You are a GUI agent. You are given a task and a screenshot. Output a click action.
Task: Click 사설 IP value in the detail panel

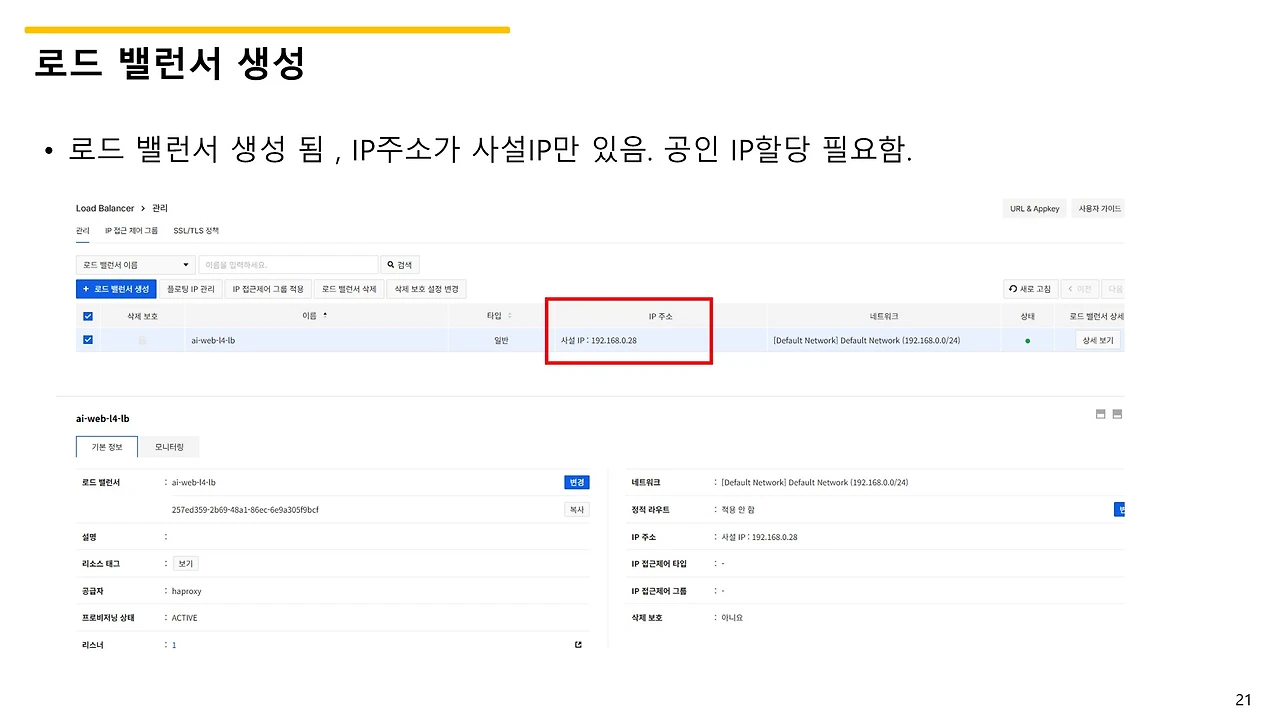pos(759,537)
